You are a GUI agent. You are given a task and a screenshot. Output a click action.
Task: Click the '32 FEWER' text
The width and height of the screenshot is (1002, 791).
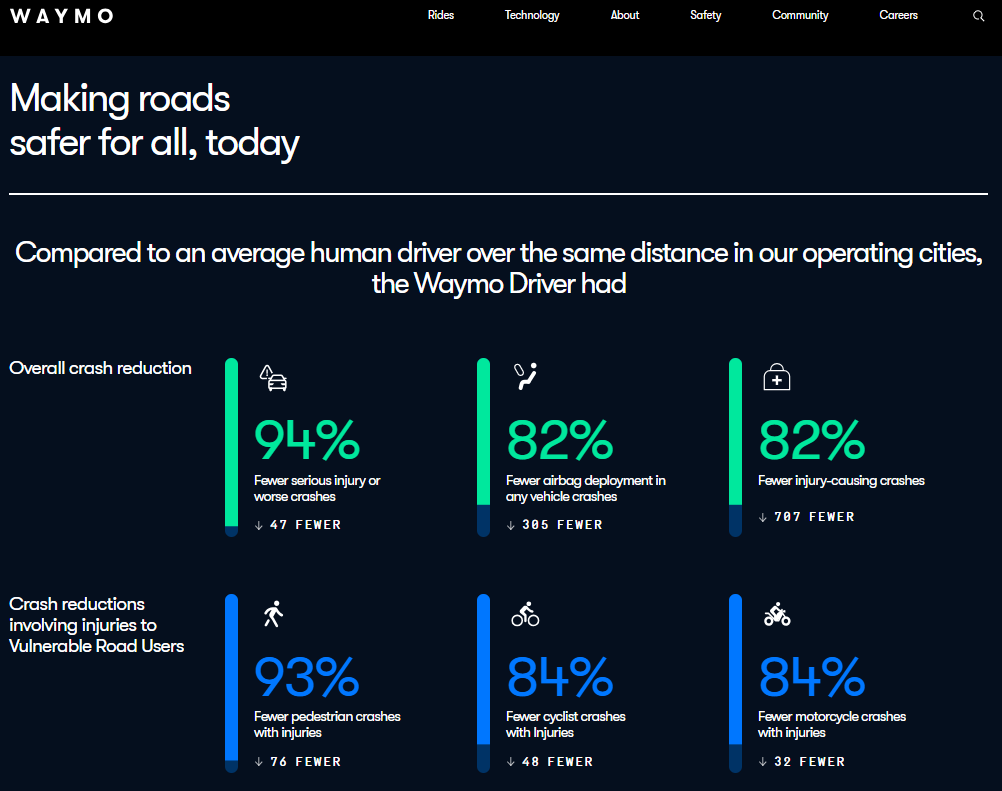pyautogui.click(x=810, y=762)
